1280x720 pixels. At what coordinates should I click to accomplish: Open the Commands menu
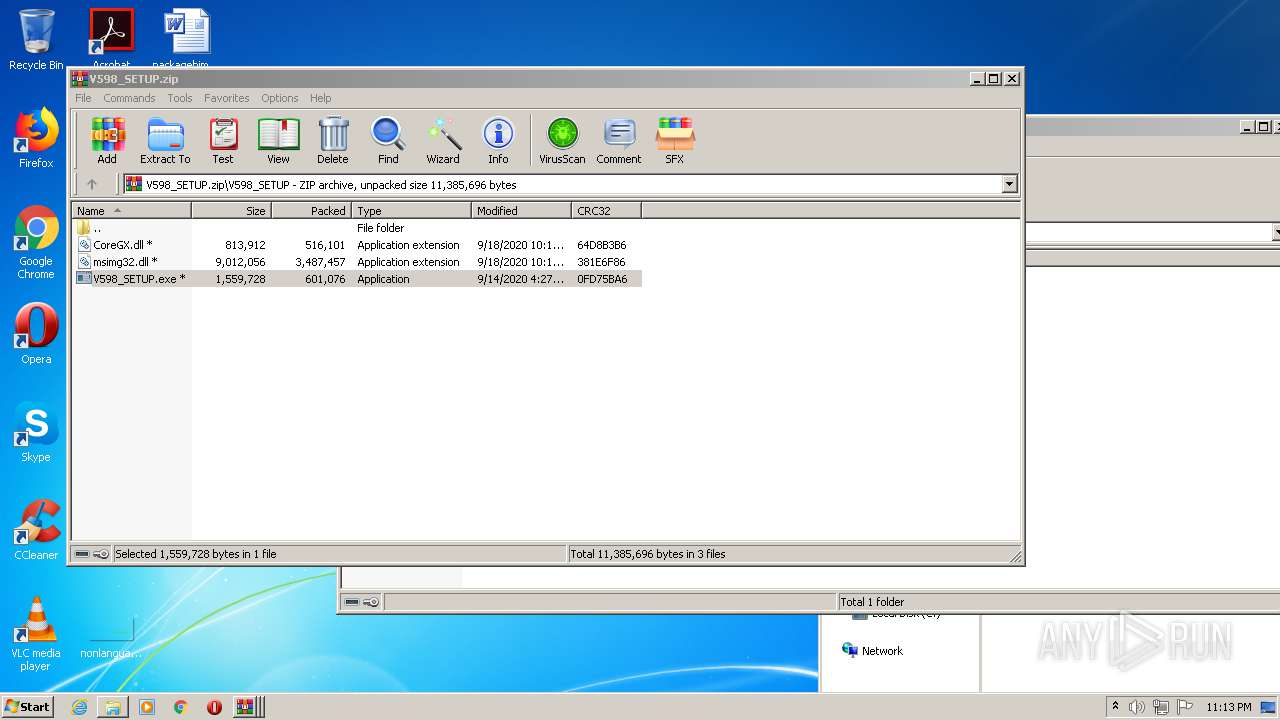(129, 98)
